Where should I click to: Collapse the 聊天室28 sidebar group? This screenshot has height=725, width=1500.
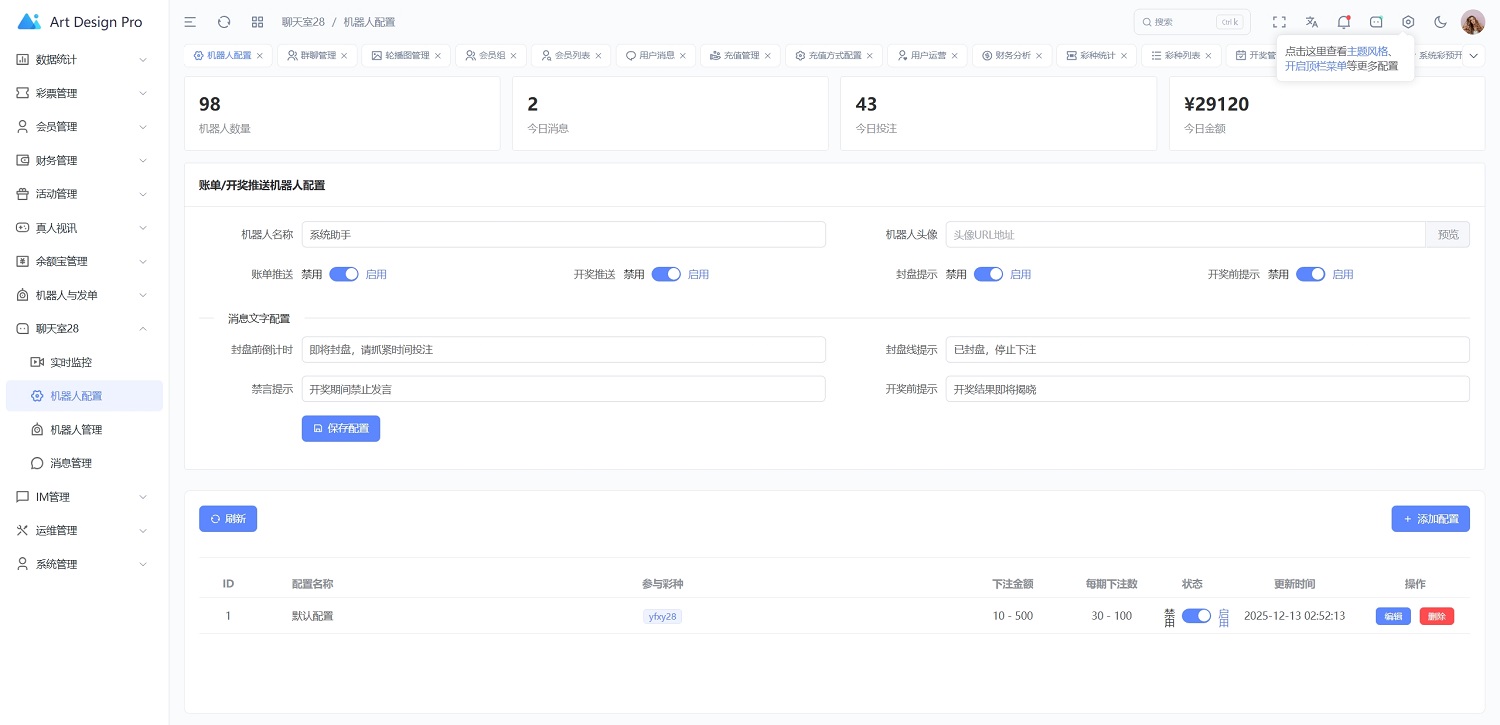coord(82,329)
